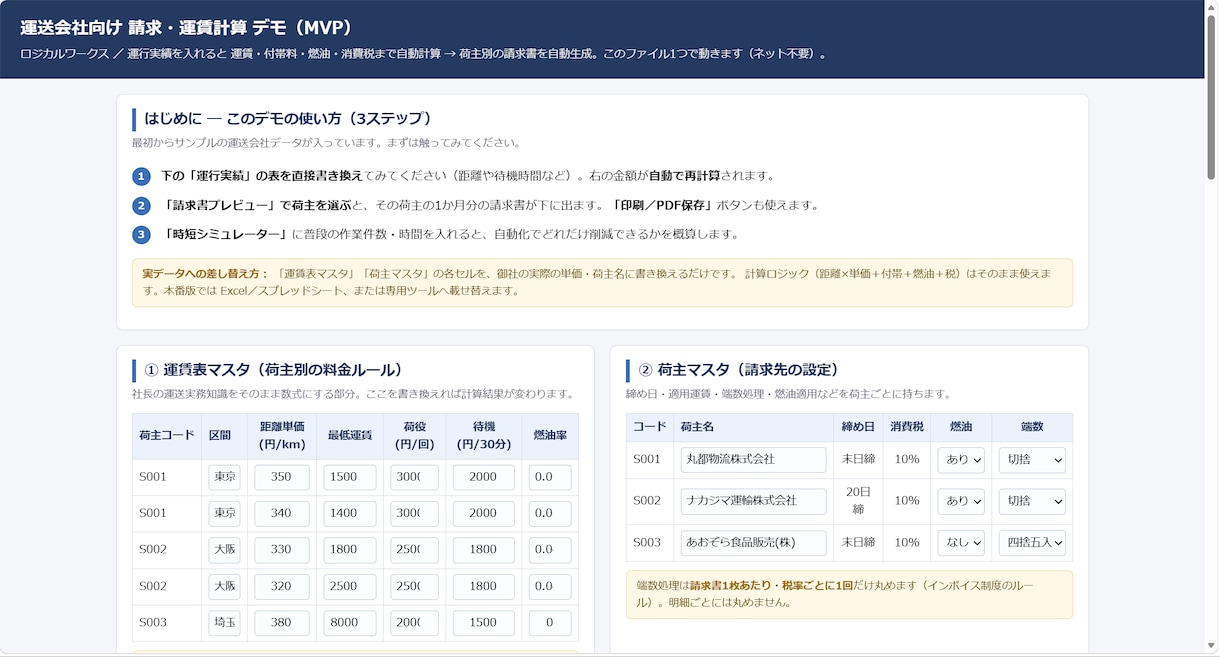Click the 距離単価 field showing 320
The image size is (1220, 657).
[x=282, y=587]
